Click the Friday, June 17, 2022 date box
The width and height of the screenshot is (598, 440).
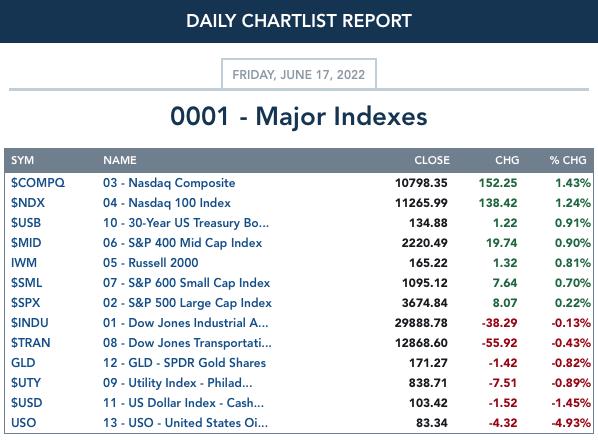(299, 74)
